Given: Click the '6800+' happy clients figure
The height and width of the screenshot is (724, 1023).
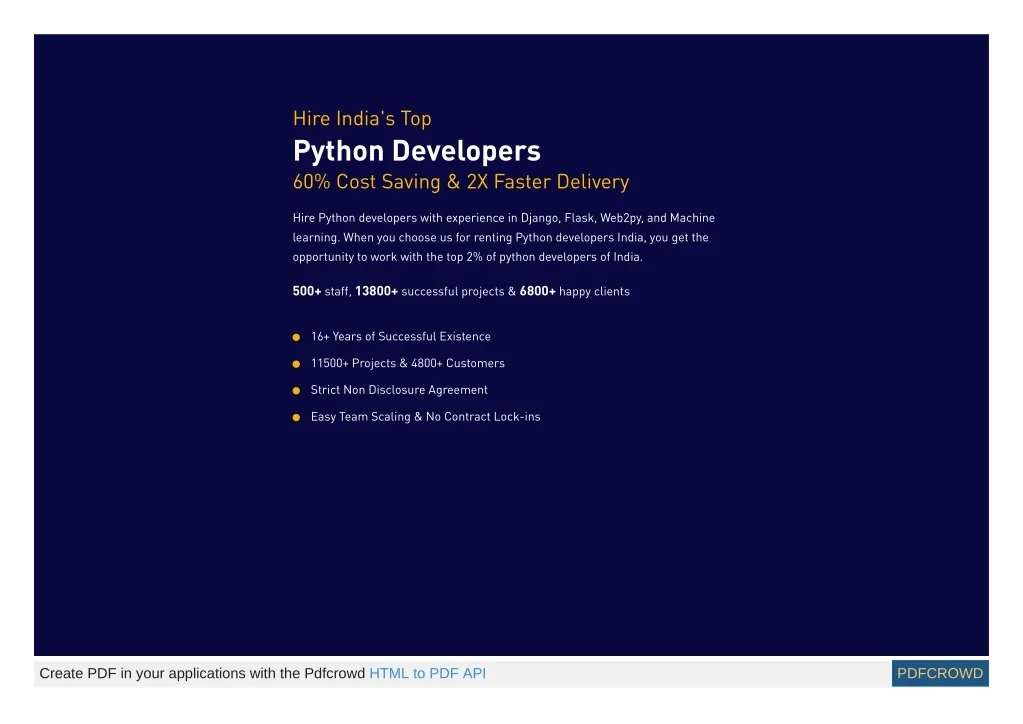Looking at the screenshot, I should coord(538,291).
